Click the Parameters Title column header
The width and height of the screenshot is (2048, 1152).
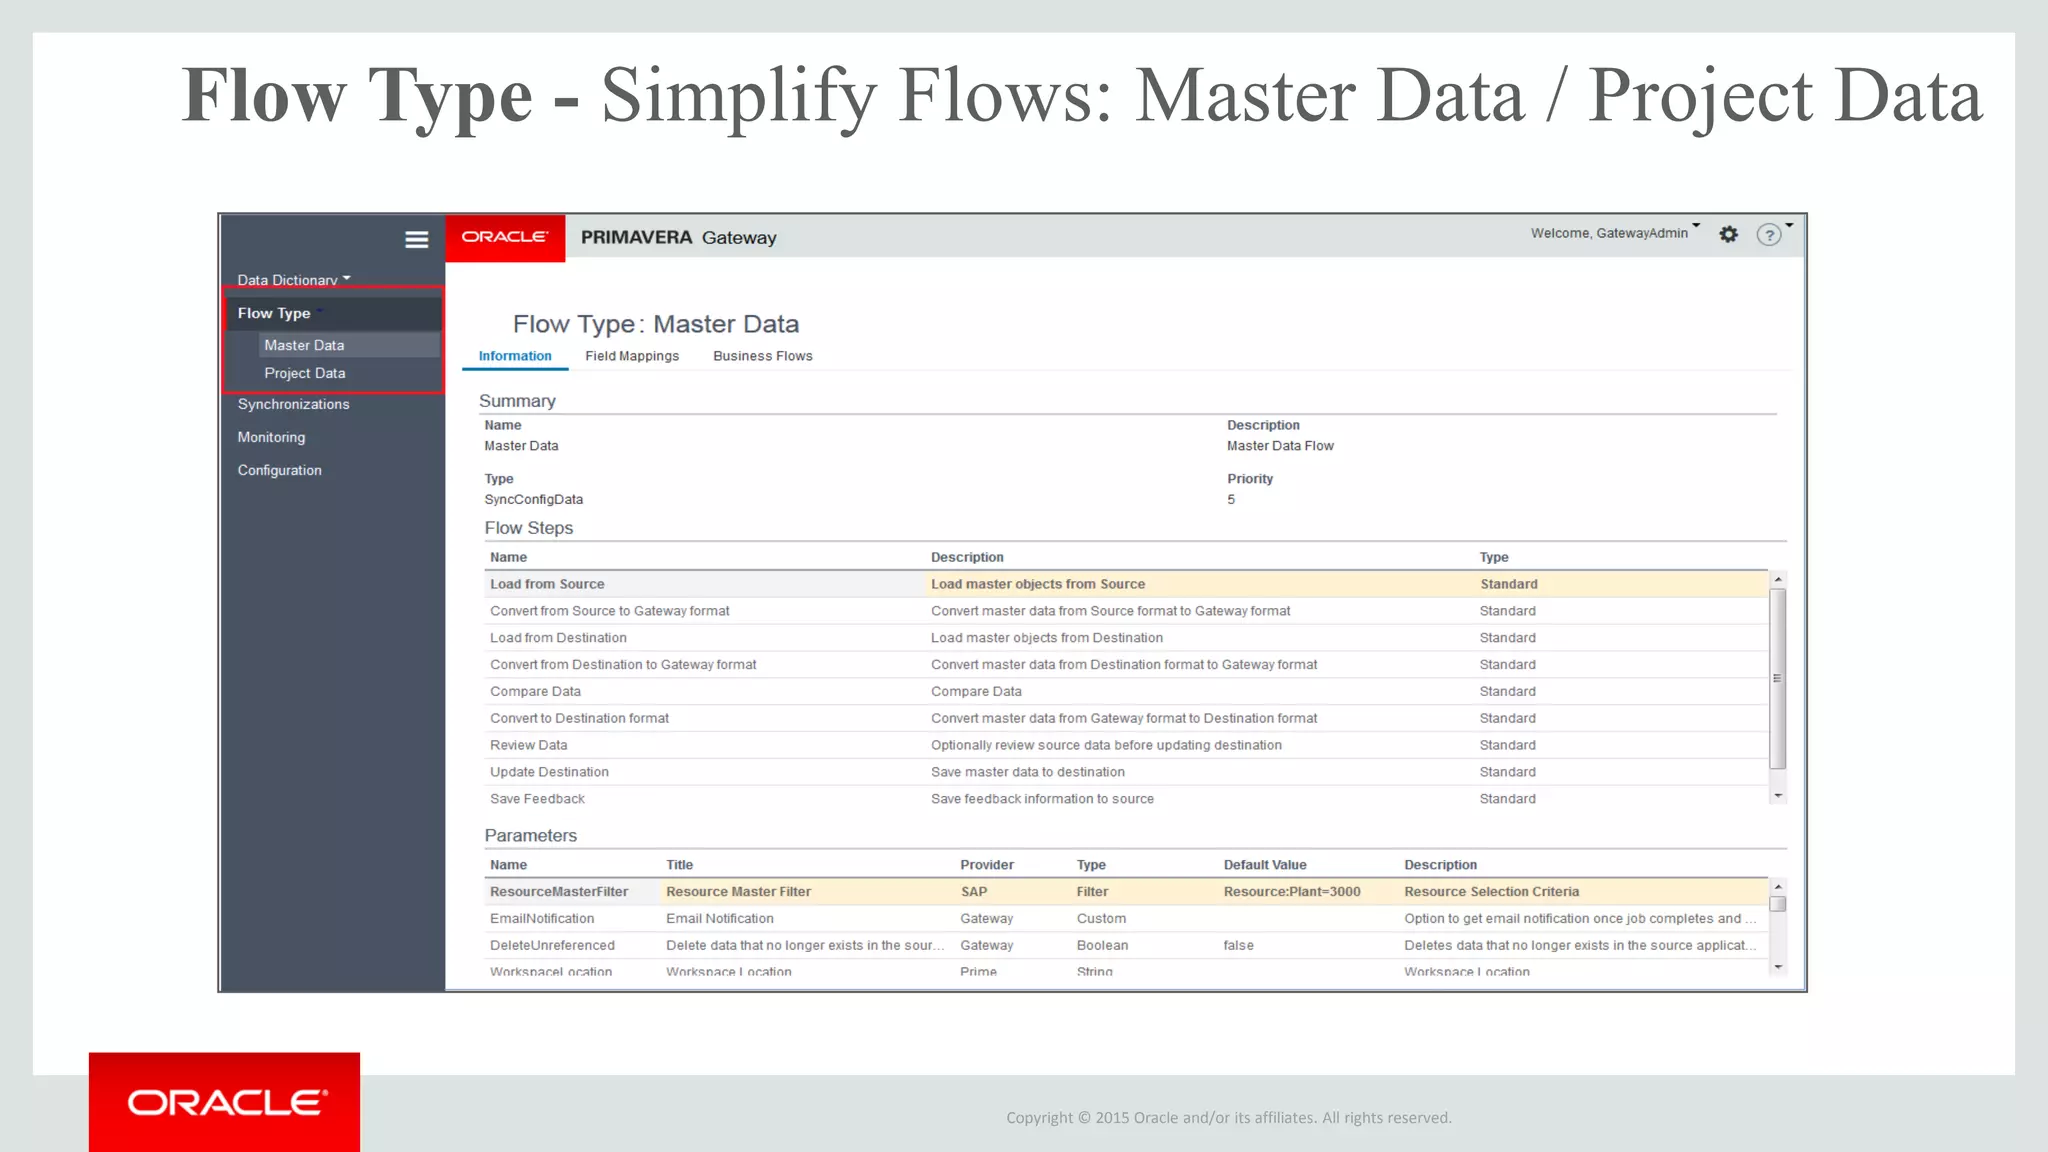[x=680, y=865]
